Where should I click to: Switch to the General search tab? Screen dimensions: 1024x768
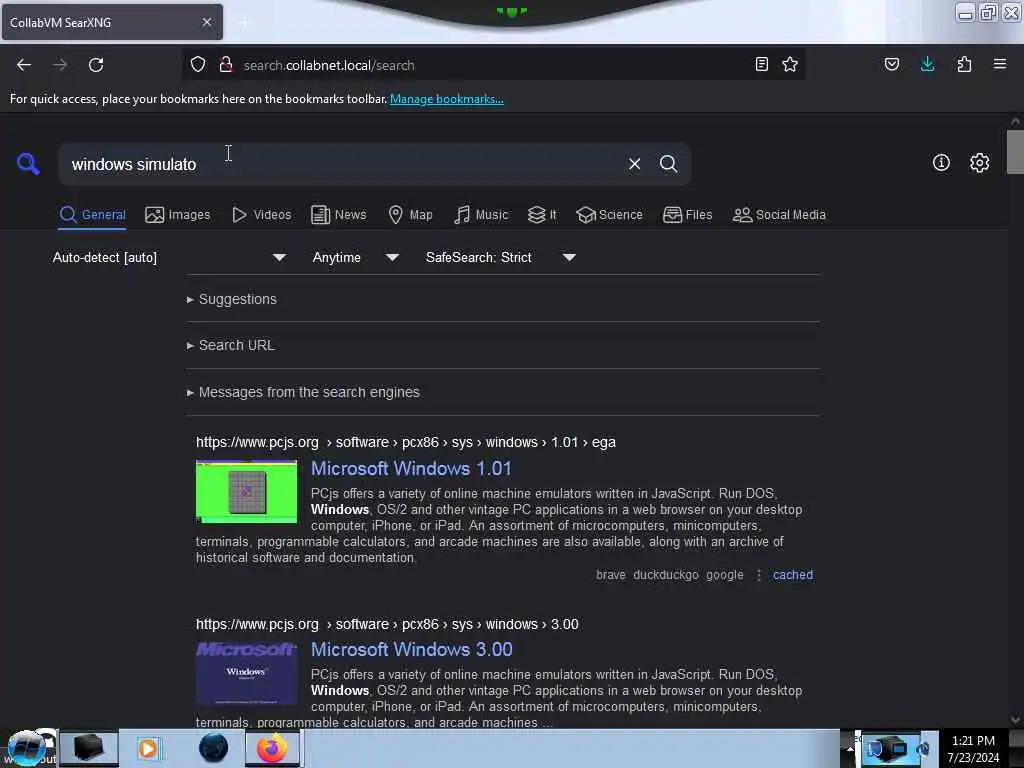(93, 215)
